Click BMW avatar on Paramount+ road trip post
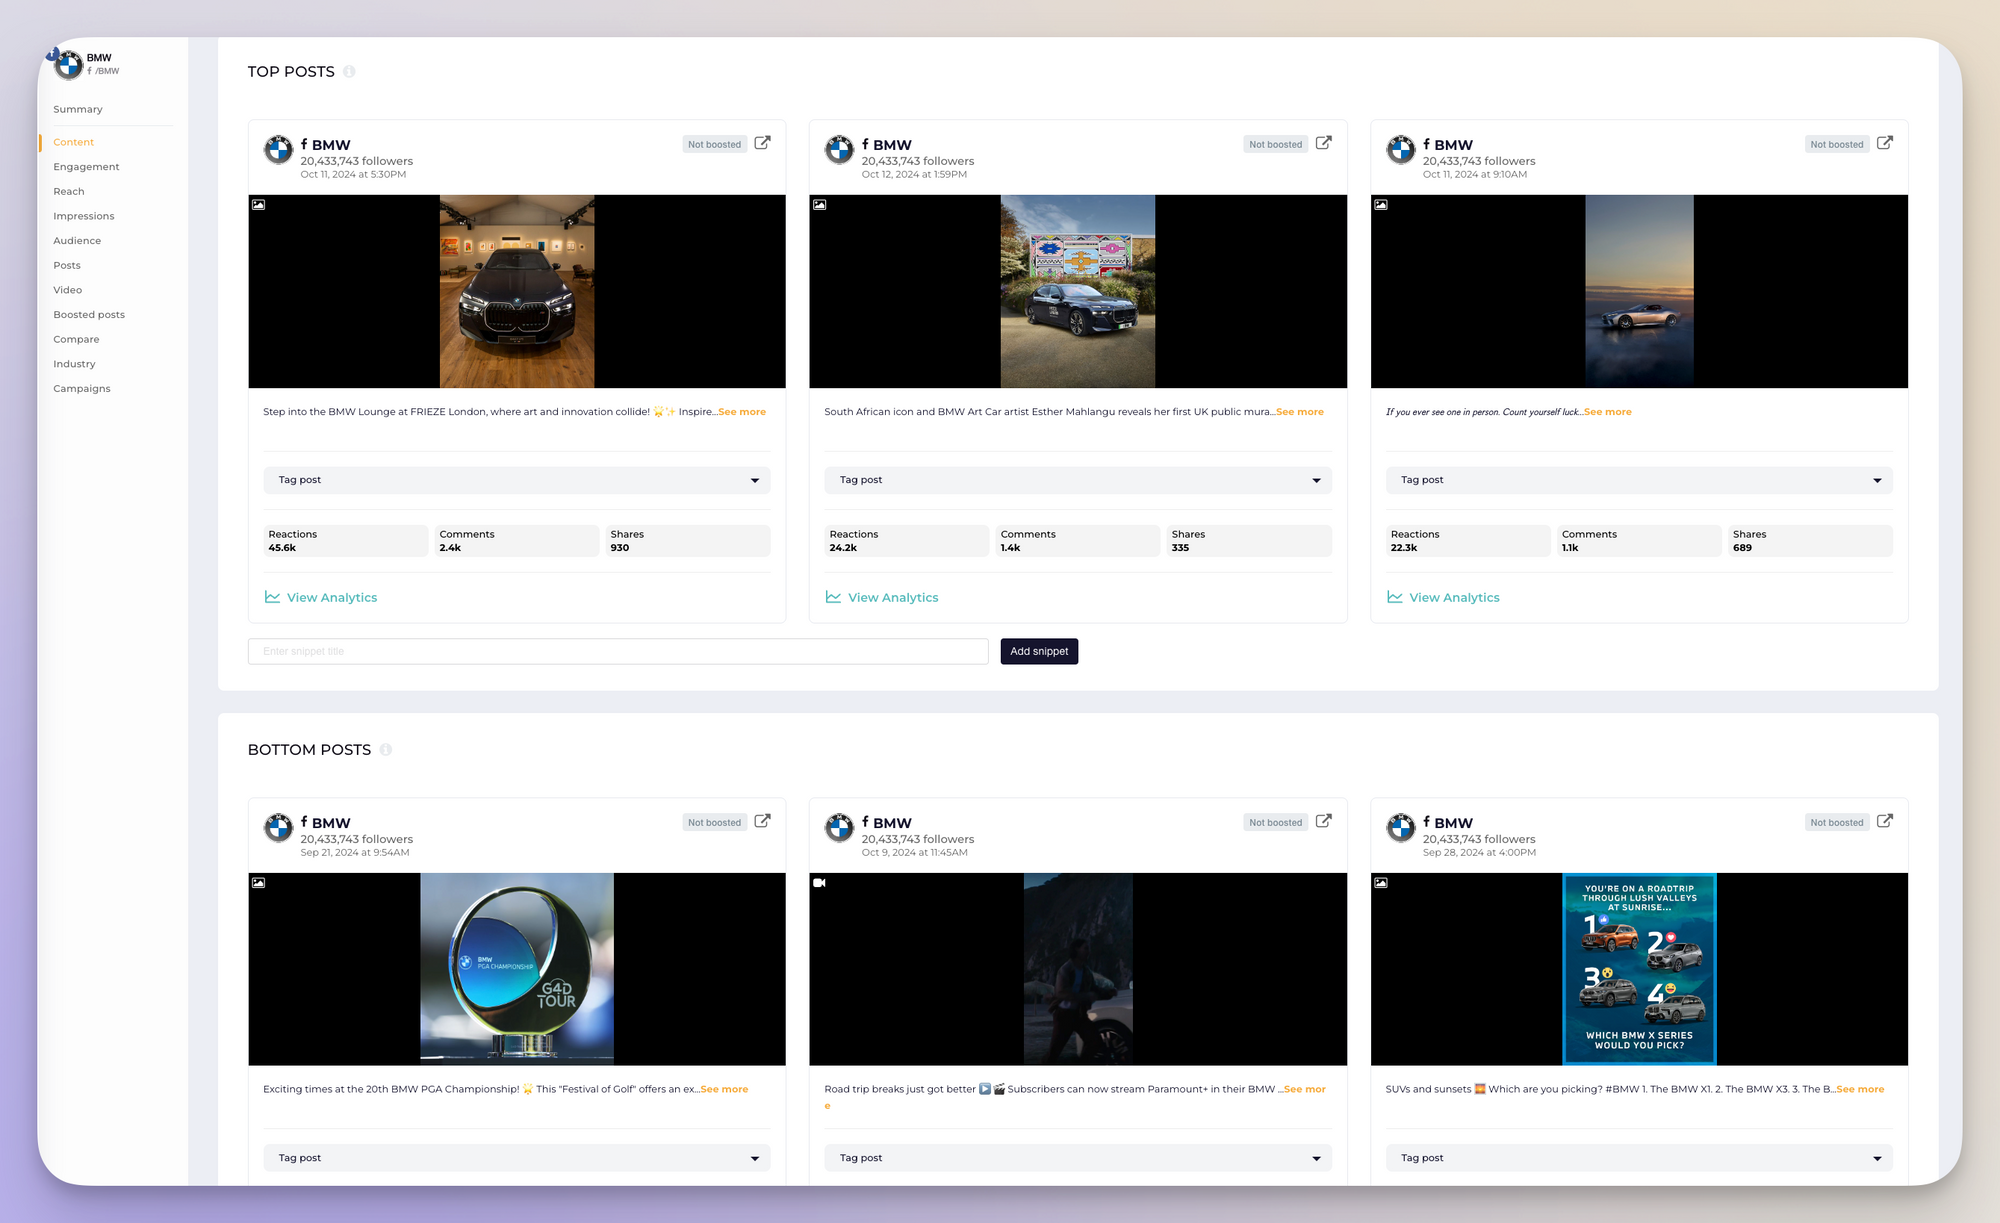Viewport: 2000px width, 1223px height. coord(839,828)
